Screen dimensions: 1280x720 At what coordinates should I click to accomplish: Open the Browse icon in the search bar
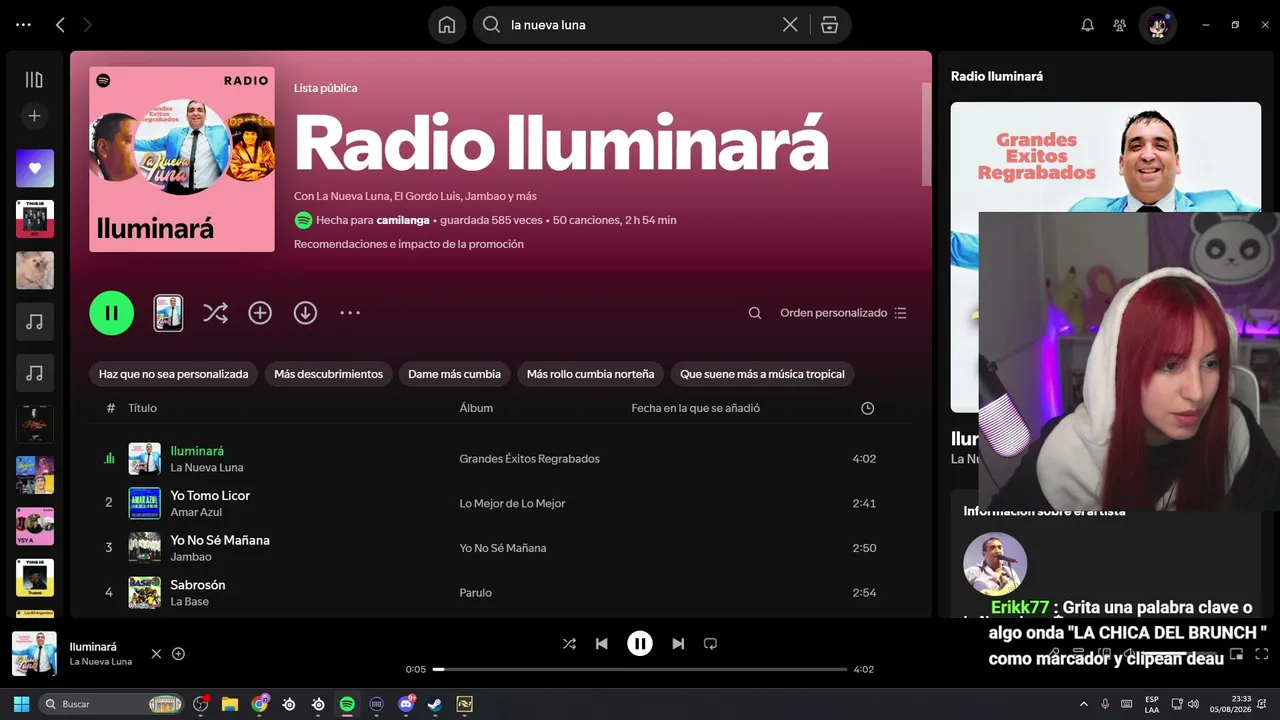coord(829,25)
